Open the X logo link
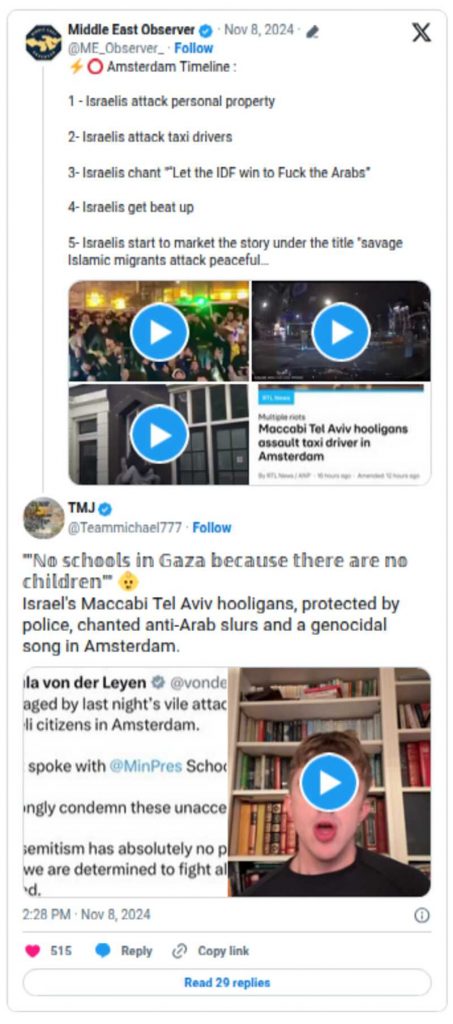 [x=421, y=33]
